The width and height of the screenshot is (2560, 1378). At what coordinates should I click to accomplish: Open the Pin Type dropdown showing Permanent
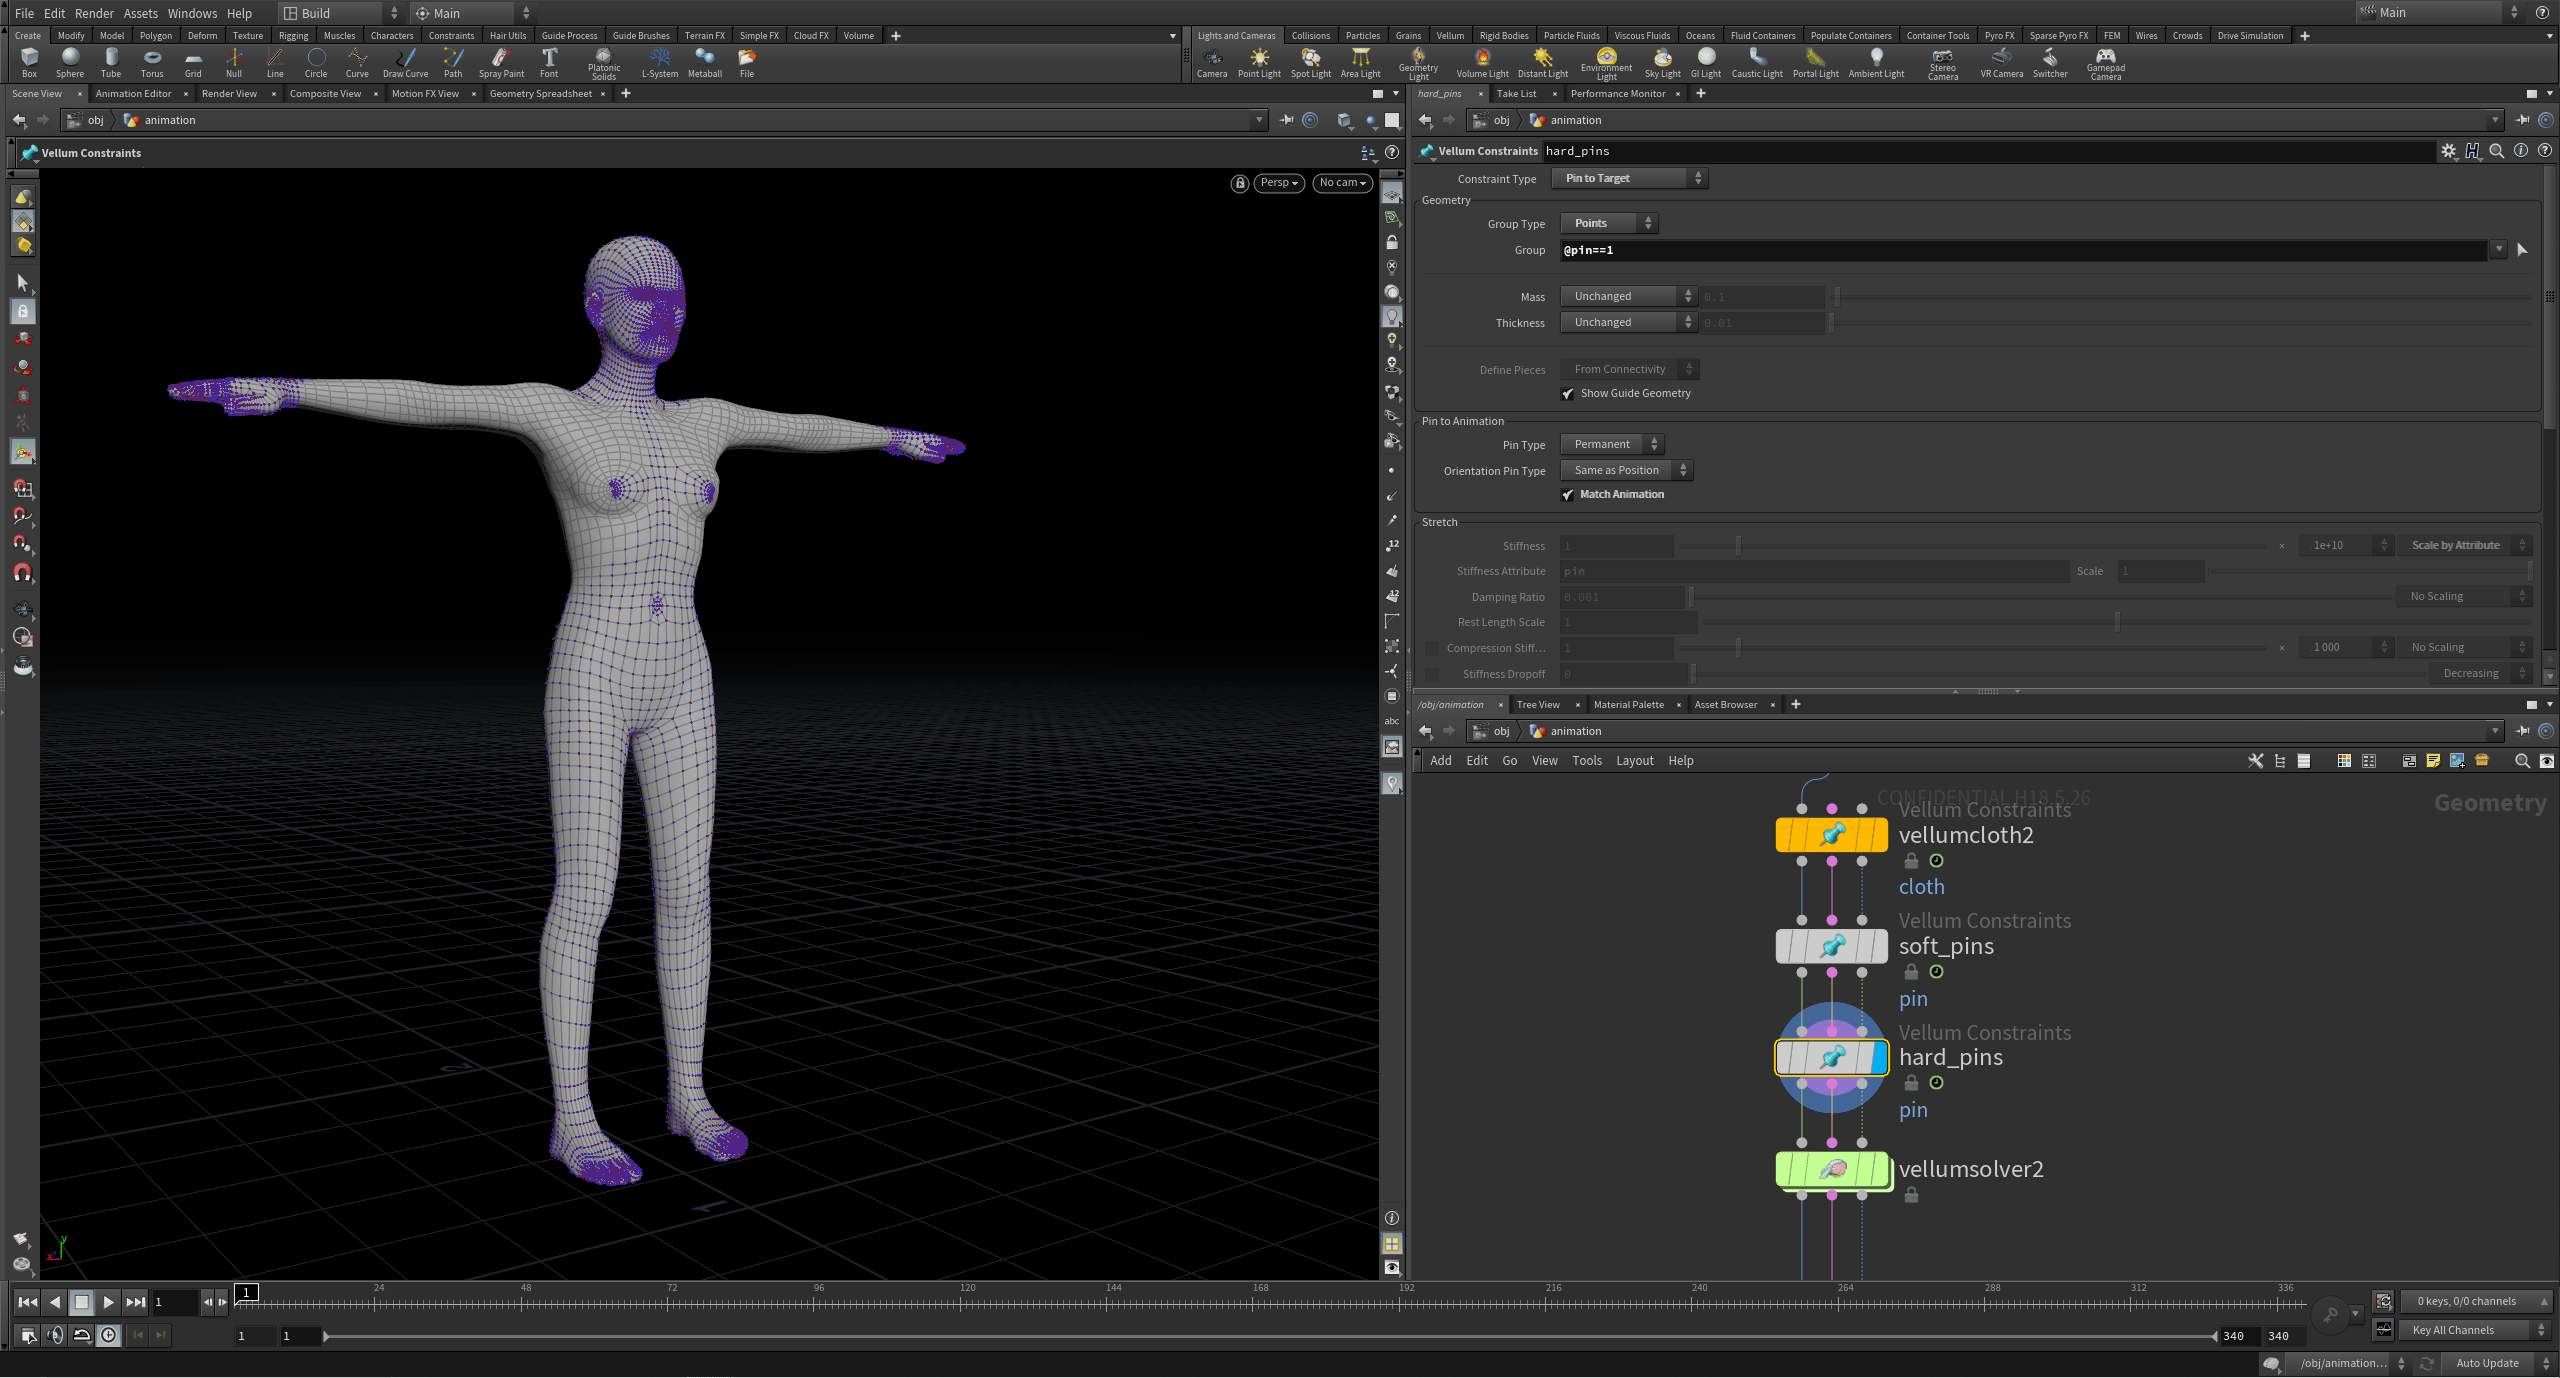point(1611,444)
